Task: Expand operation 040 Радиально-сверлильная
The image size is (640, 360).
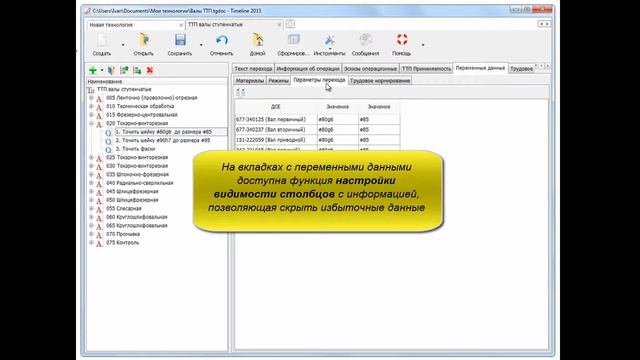Action: [91, 183]
